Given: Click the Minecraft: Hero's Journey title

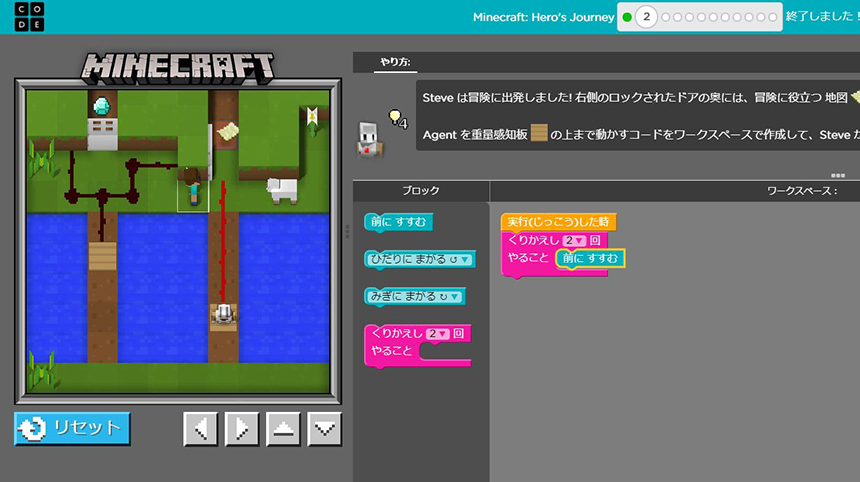Looking at the screenshot, I should 544,17.
